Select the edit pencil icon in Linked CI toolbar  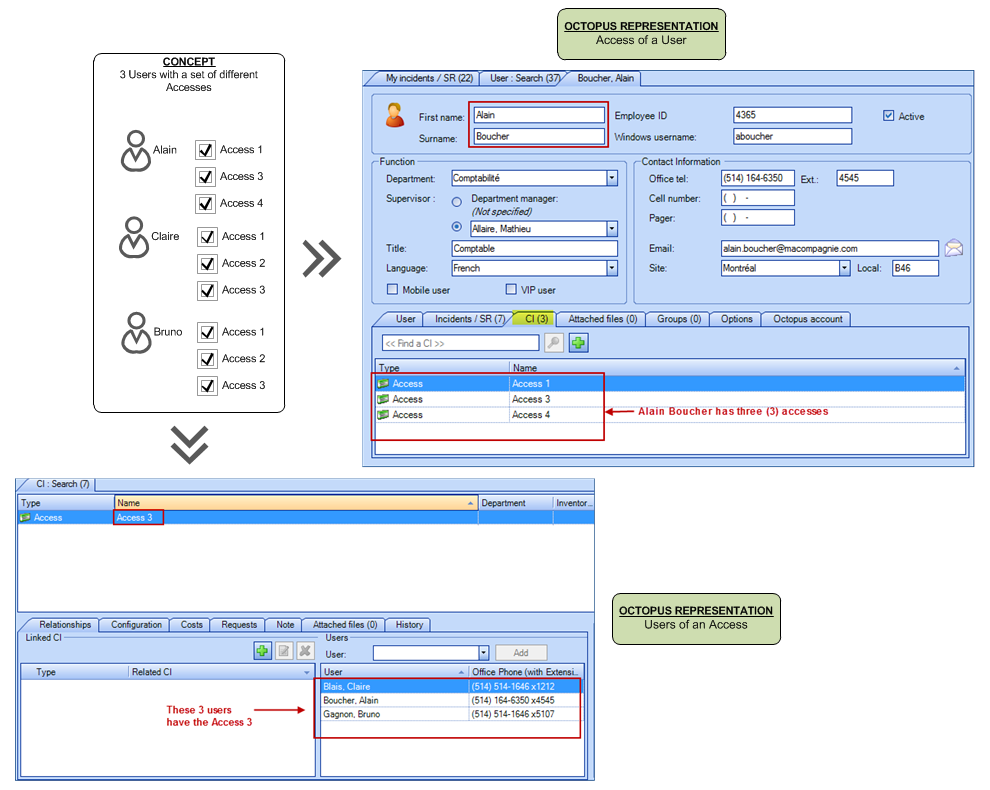pos(283,650)
